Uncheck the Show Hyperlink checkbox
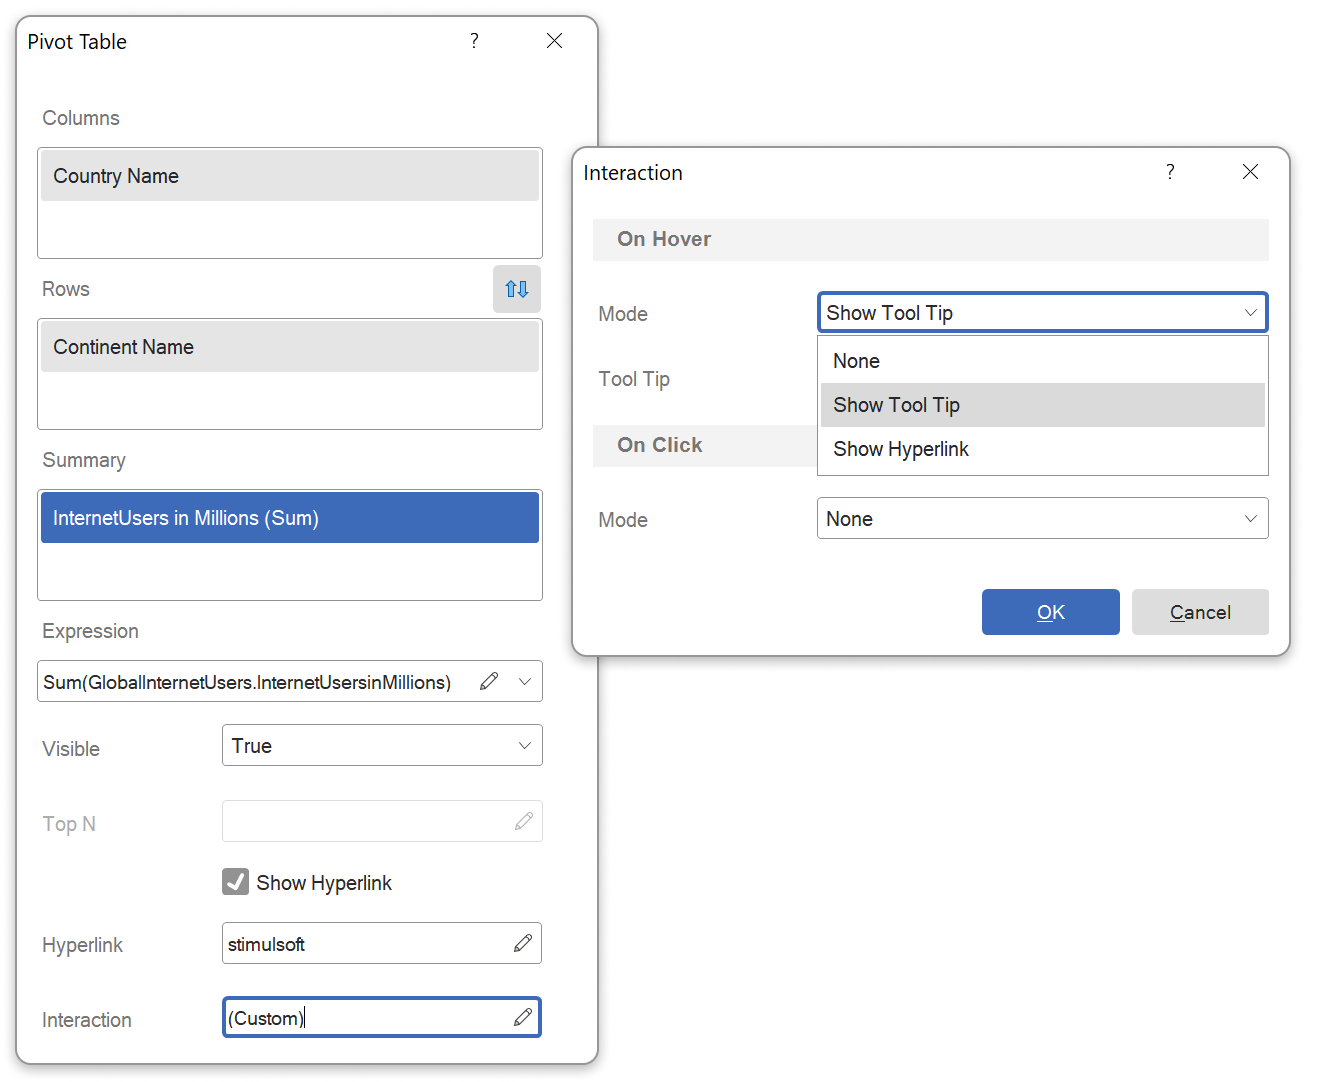The height and width of the screenshot is (1082, 1320). click(x=234, y=881)
